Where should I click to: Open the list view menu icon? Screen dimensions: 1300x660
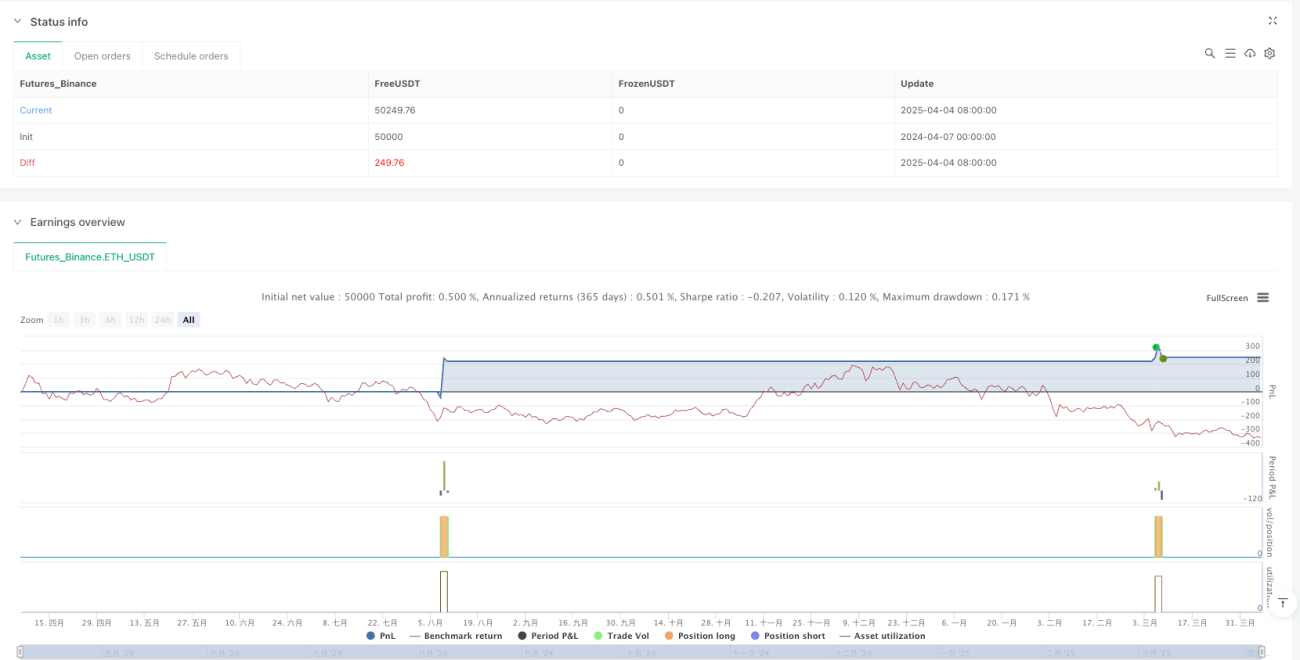[x=1230, y=53]
